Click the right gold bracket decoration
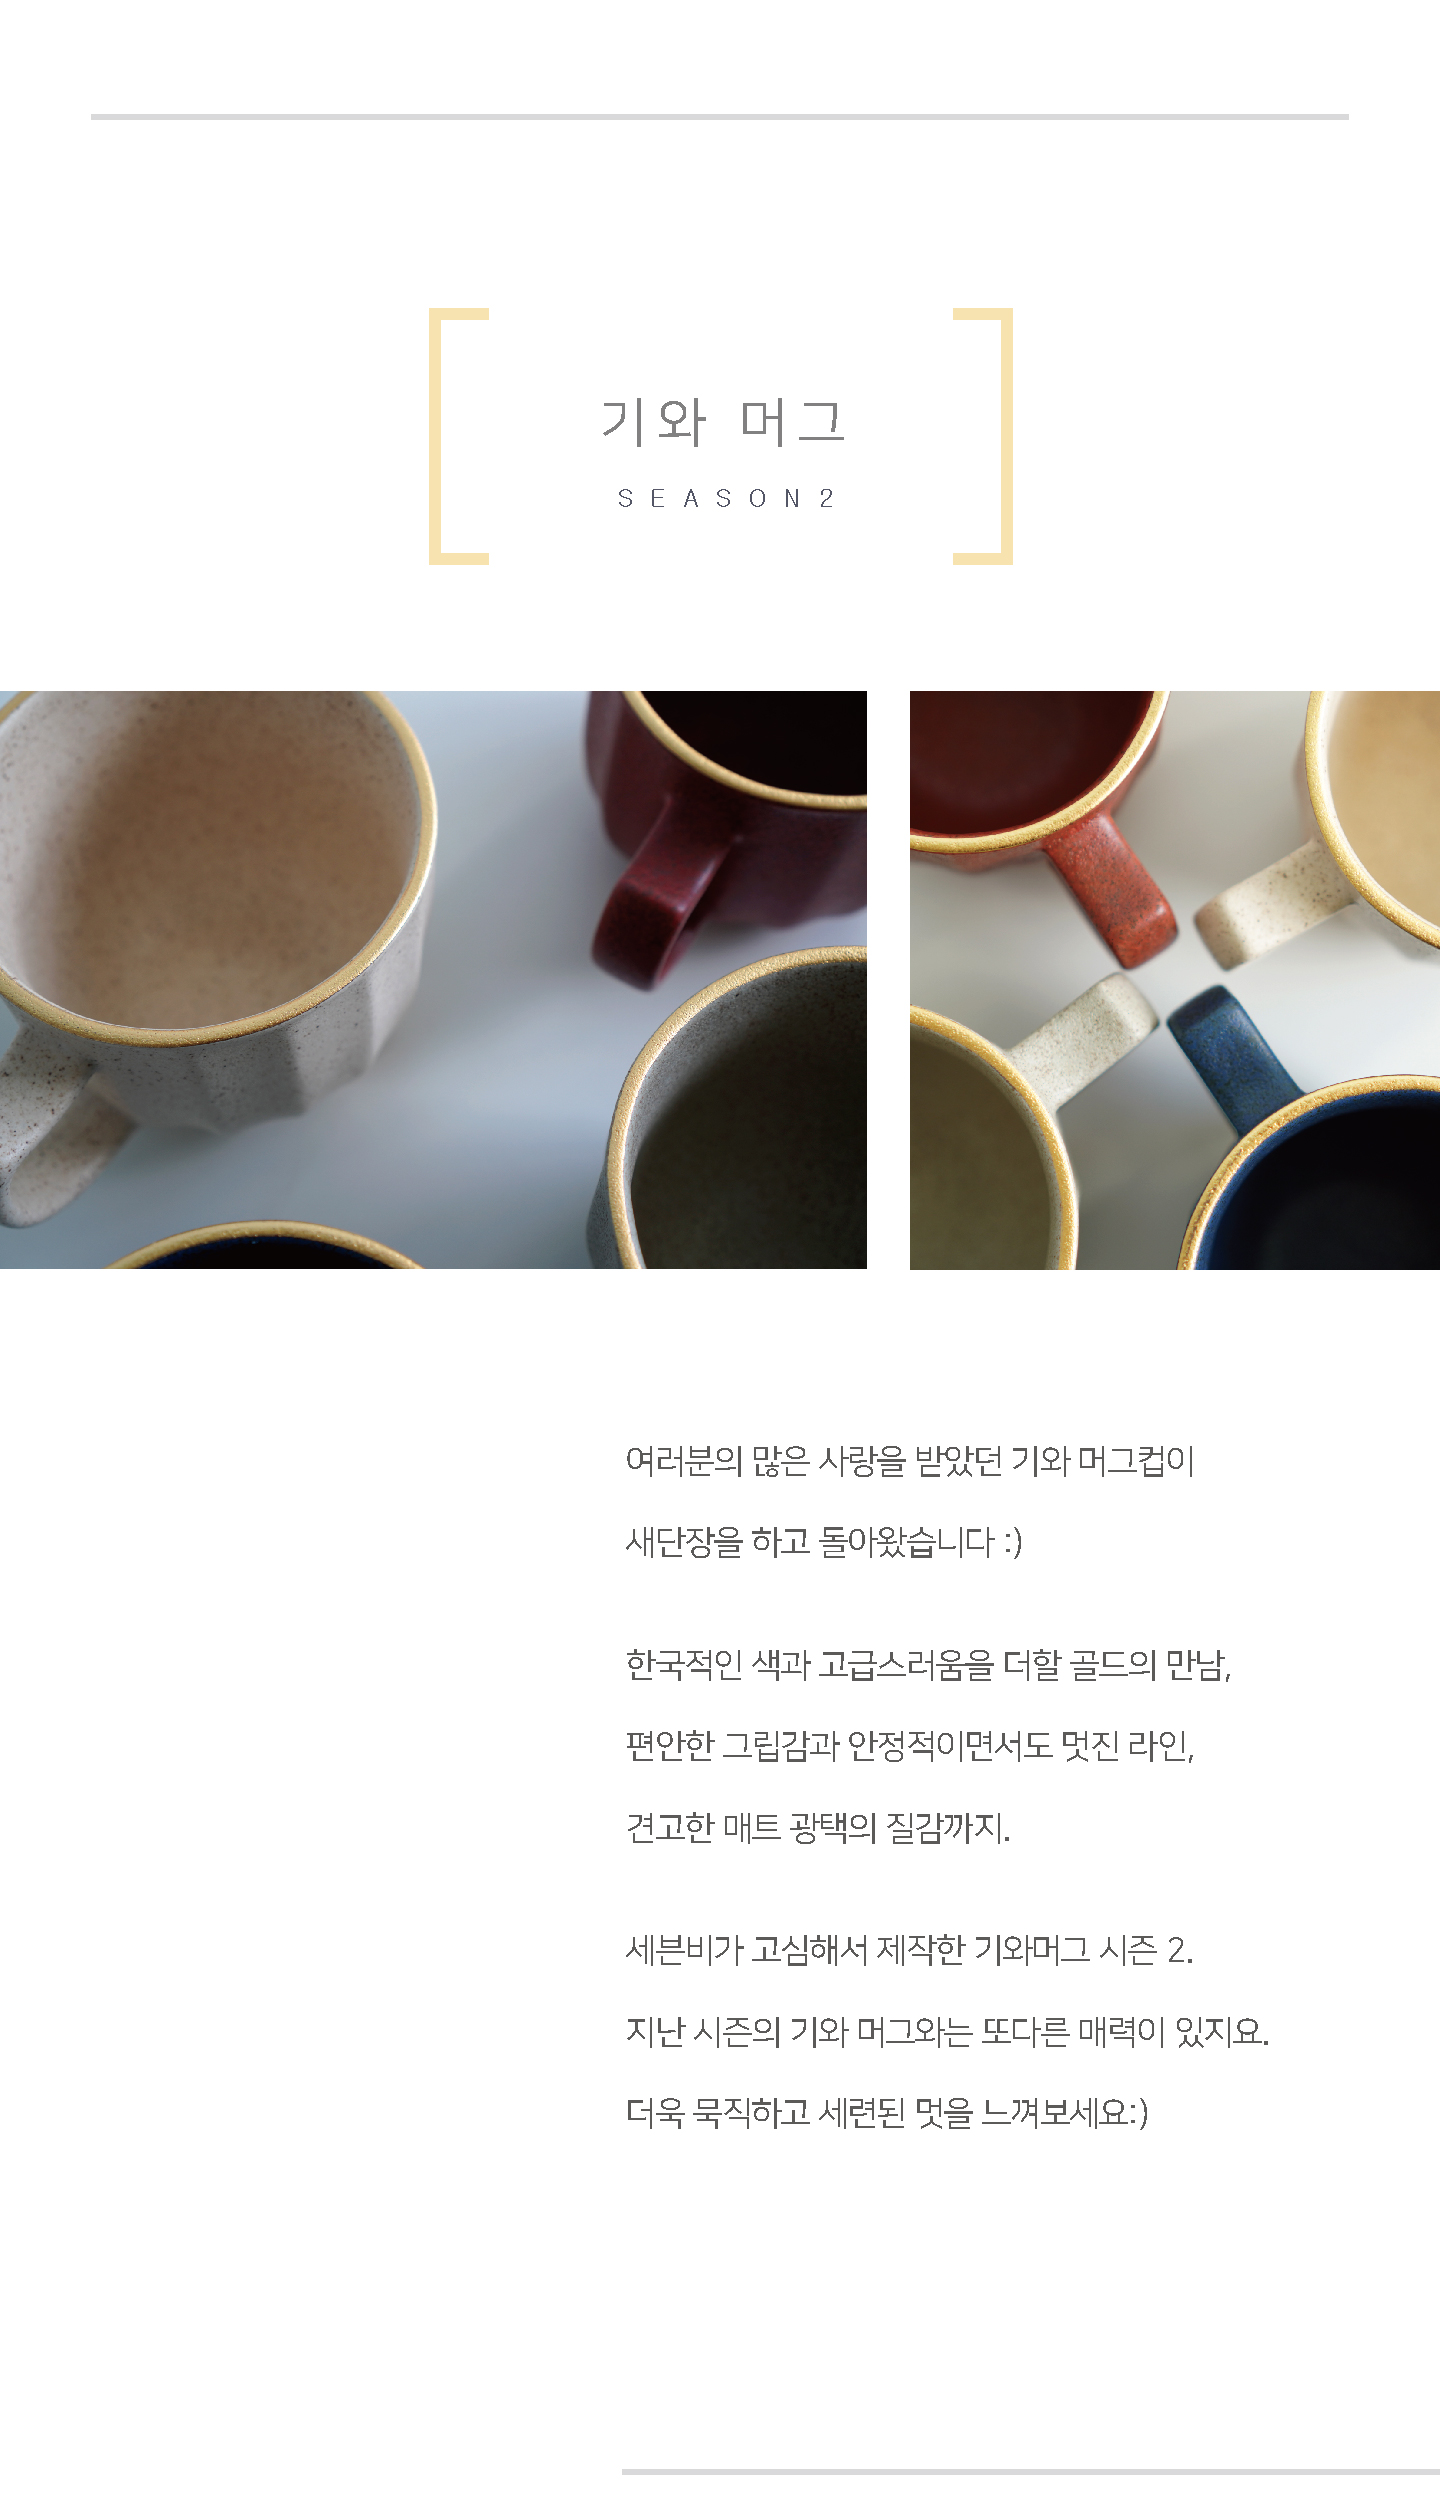 (983, 436)
